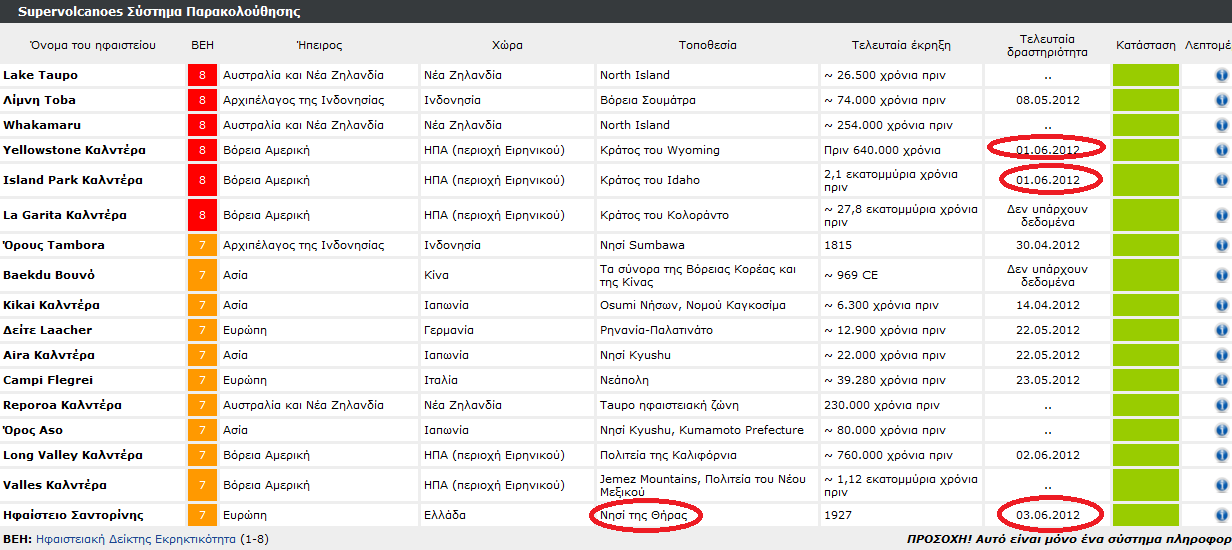Click the BEH column header
This screenshot has width=1232, height=550.
point(202,45)
